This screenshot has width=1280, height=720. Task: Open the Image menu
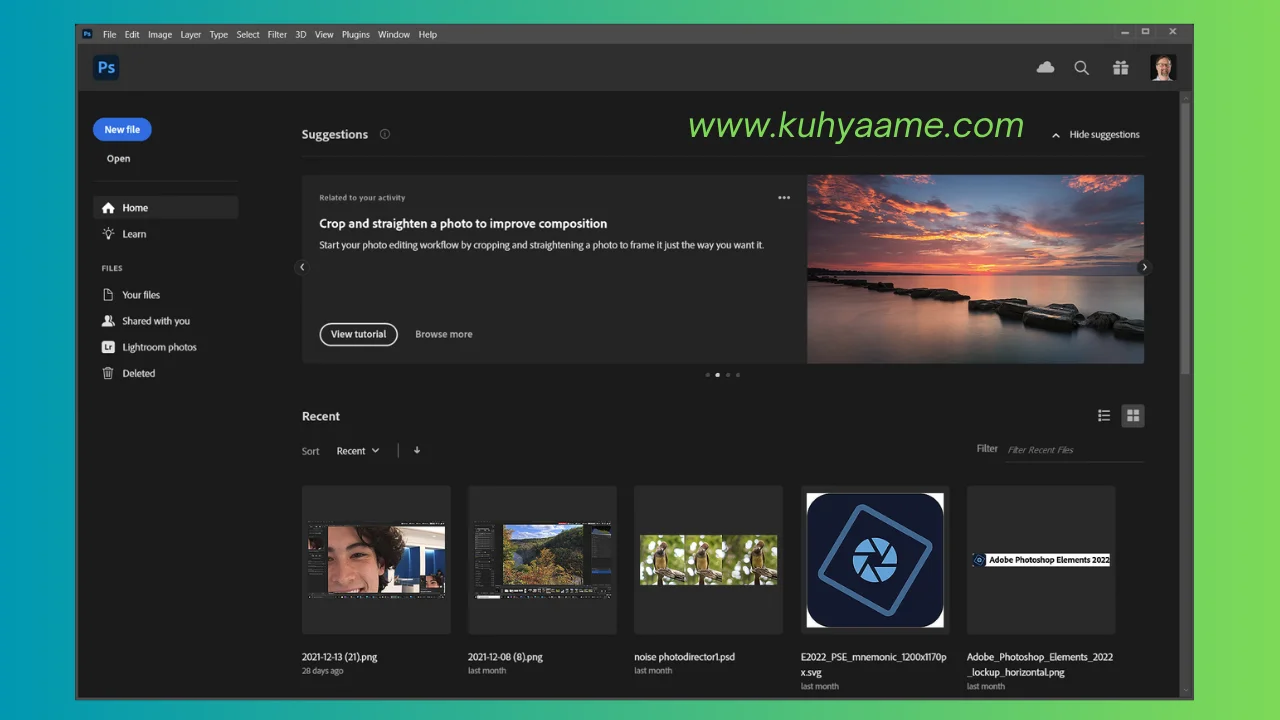pyautogui.click(x=160, y=34)
